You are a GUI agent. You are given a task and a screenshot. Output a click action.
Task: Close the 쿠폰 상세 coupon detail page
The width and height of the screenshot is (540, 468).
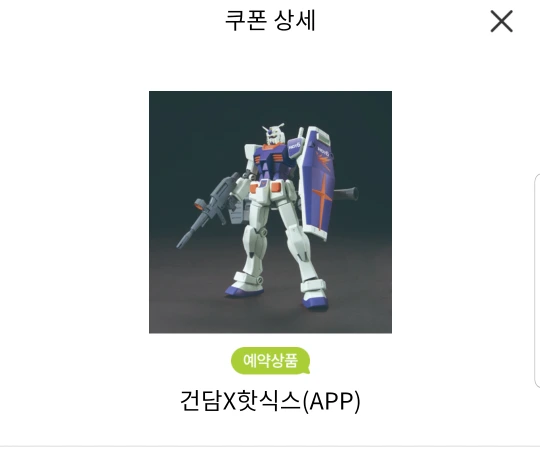point(501,21)
